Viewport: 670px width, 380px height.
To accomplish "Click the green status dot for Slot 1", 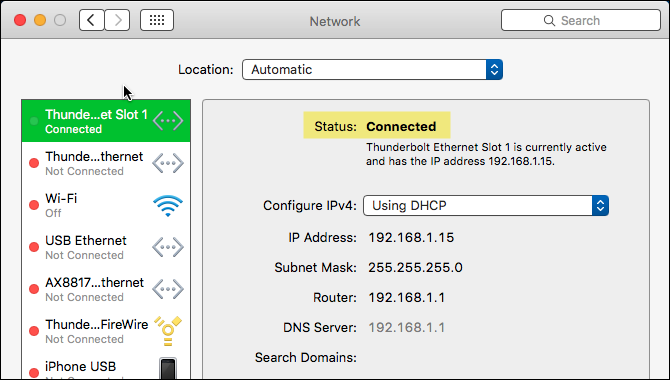I will 34,121.
